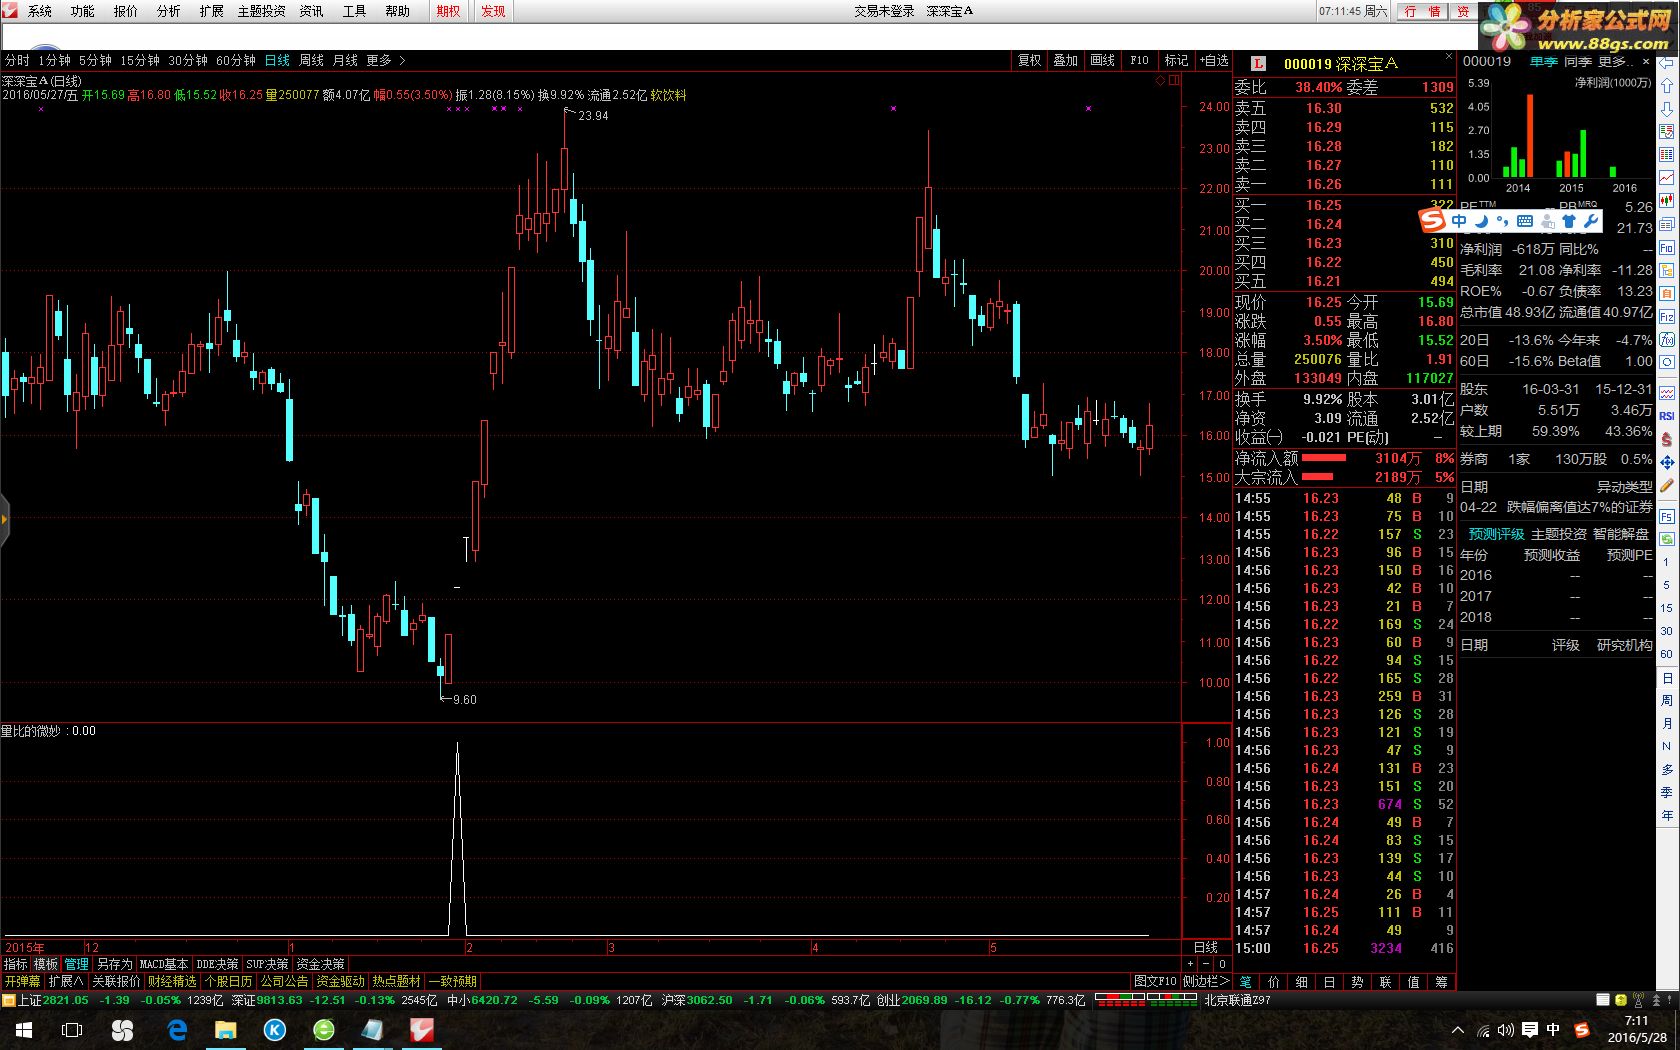The width and height of the screenshot is (1680, 1050).
Task: Collapse the 侧边栏> sidebar
Action: tap(1205, 981)
